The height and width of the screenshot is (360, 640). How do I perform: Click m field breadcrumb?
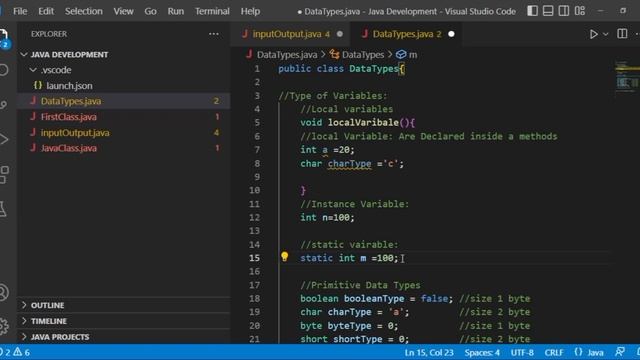point(407,55)
